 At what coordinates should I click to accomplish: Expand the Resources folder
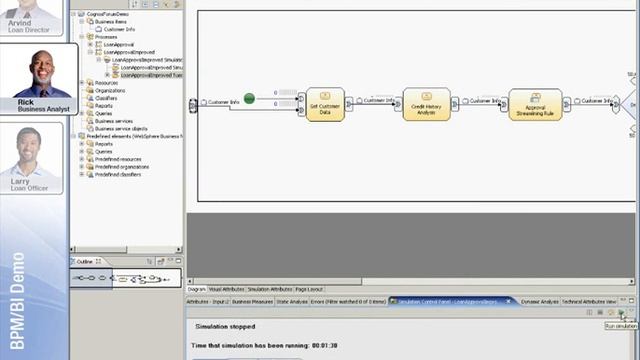(82, 83)
